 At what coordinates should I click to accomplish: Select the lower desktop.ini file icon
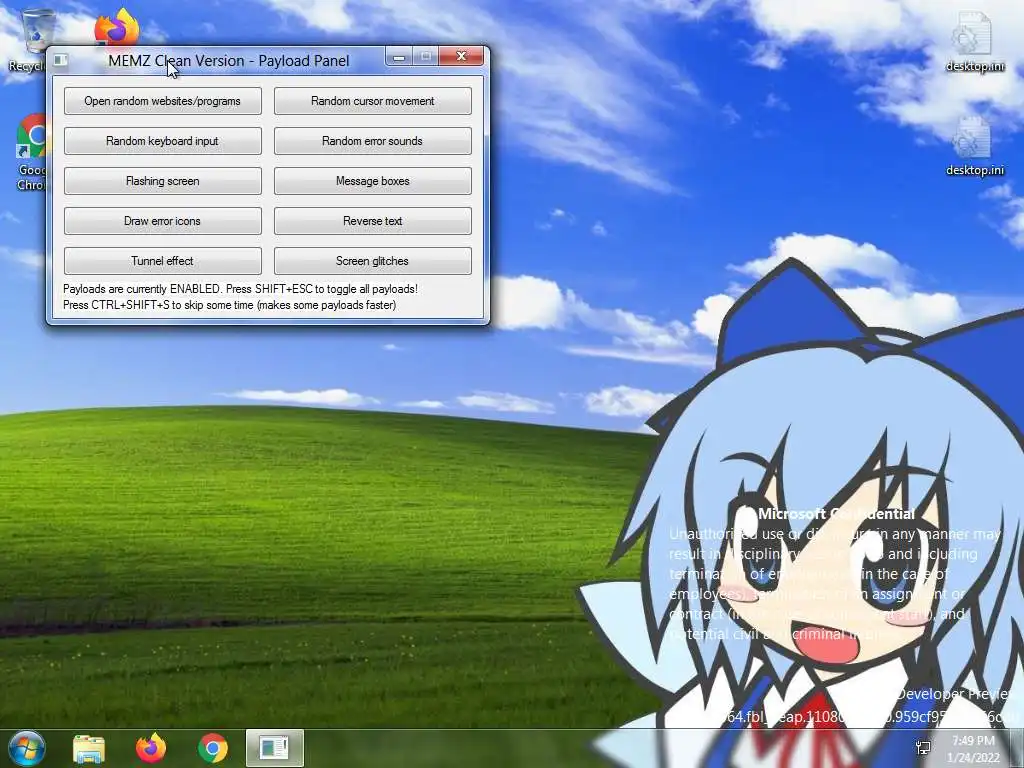click(974, 146)
